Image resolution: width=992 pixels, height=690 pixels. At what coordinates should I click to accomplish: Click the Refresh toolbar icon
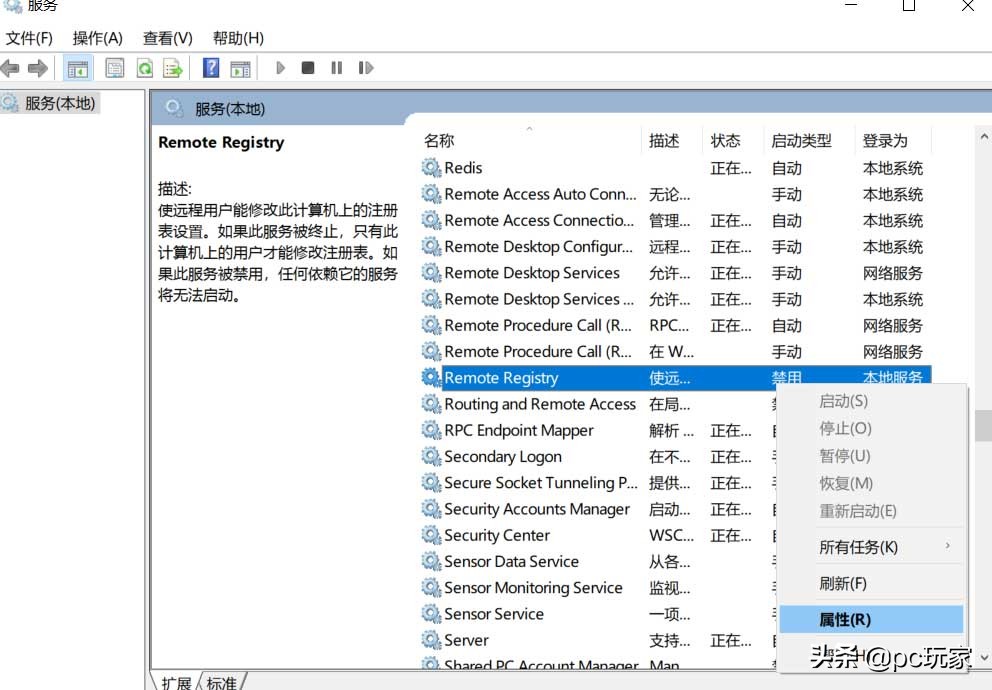144,67
